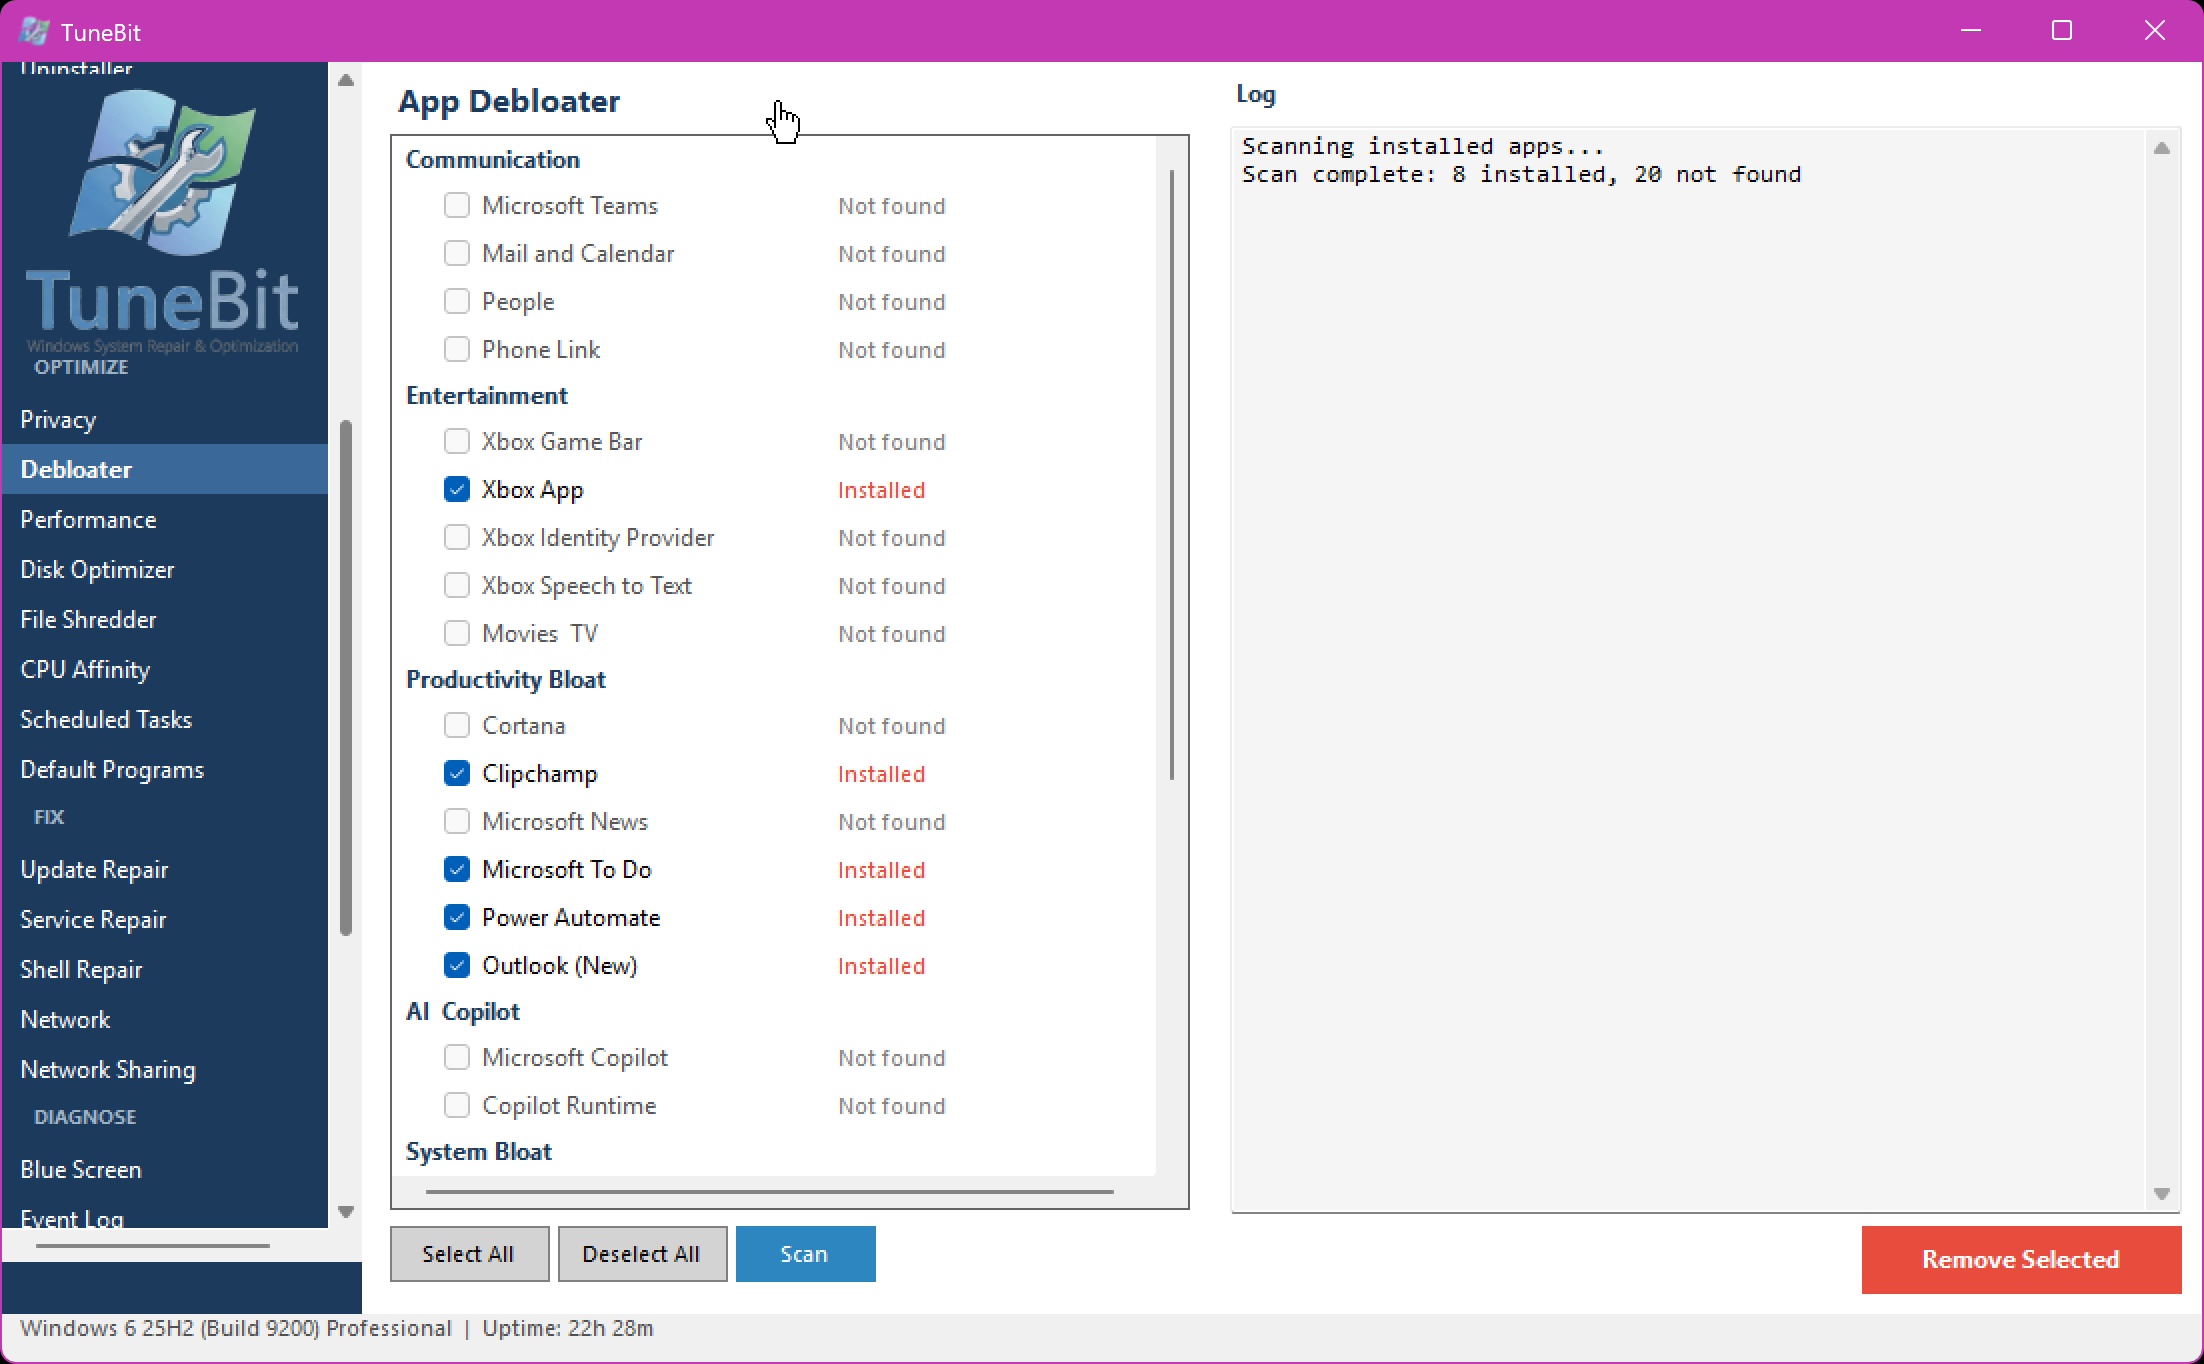Click the Select All button
The width and height of the screenshot is (2204, 1364).
click(469, 1254)
